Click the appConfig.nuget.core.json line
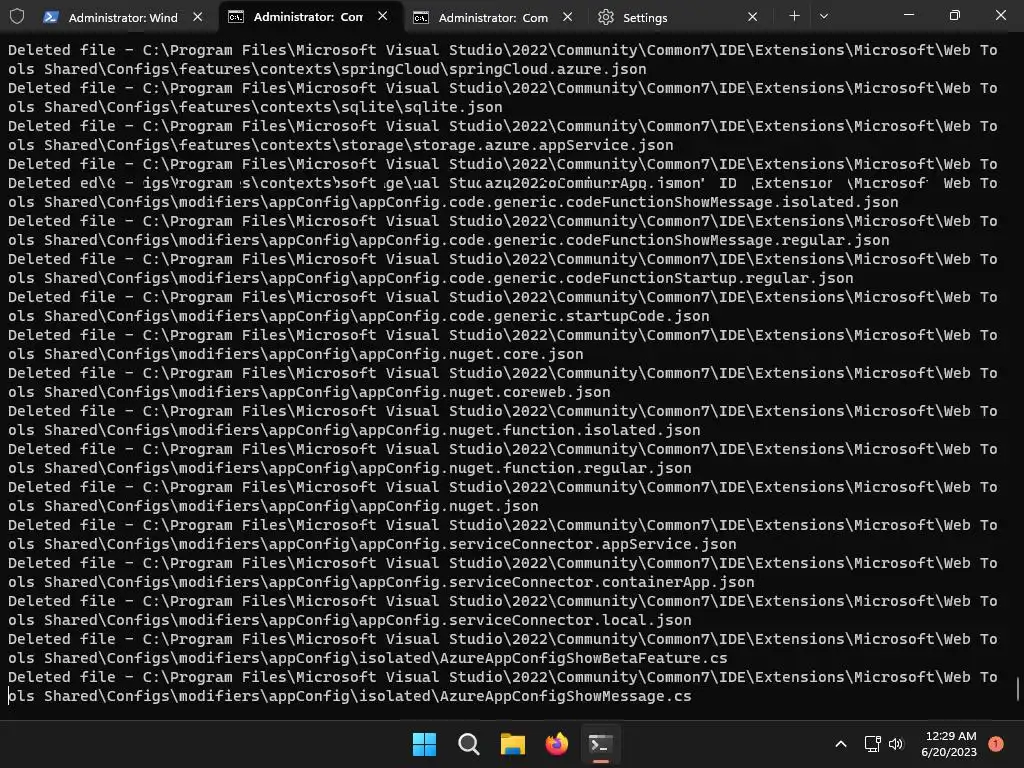 [296, 353]
